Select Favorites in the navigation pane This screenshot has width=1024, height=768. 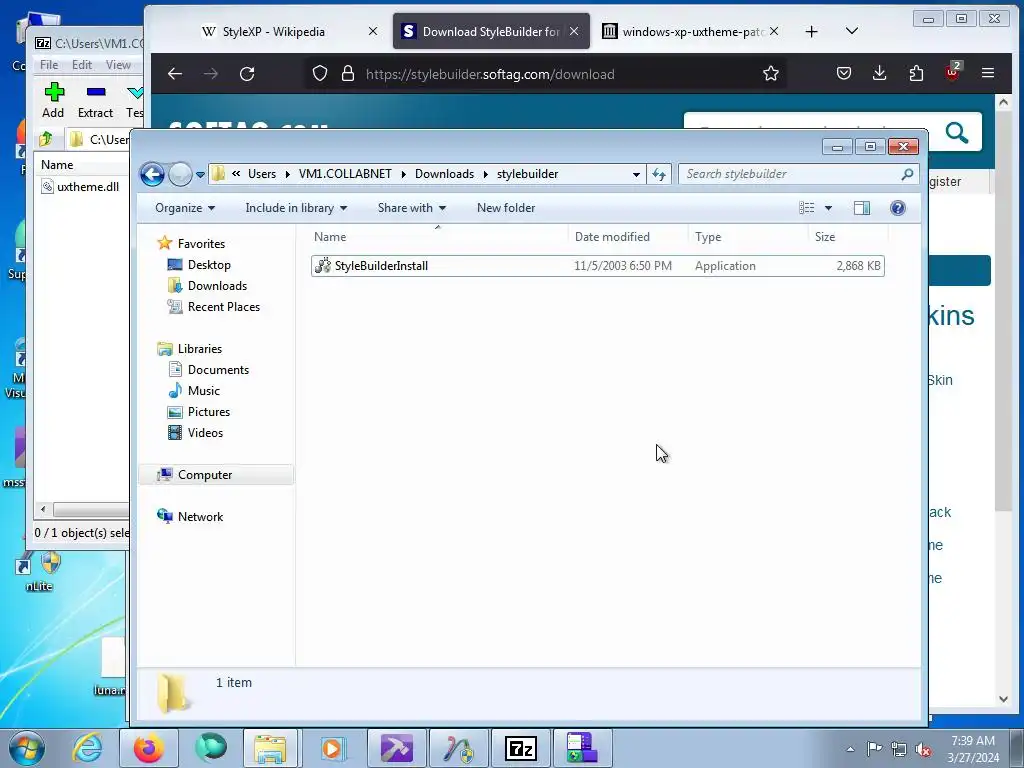(201, 244)
